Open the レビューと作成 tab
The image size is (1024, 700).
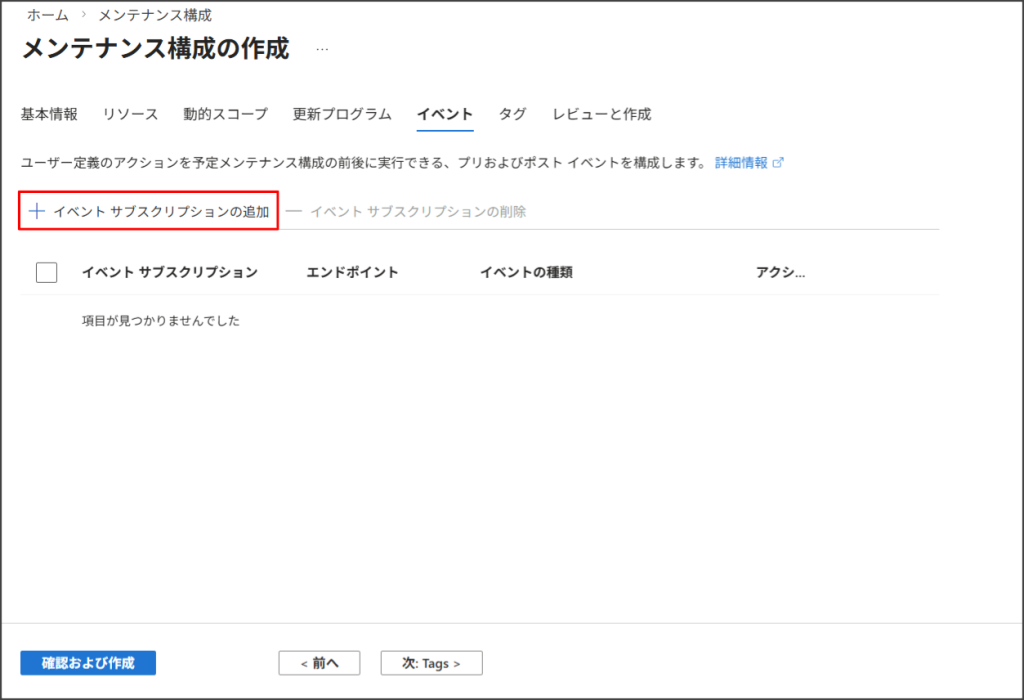602,114
